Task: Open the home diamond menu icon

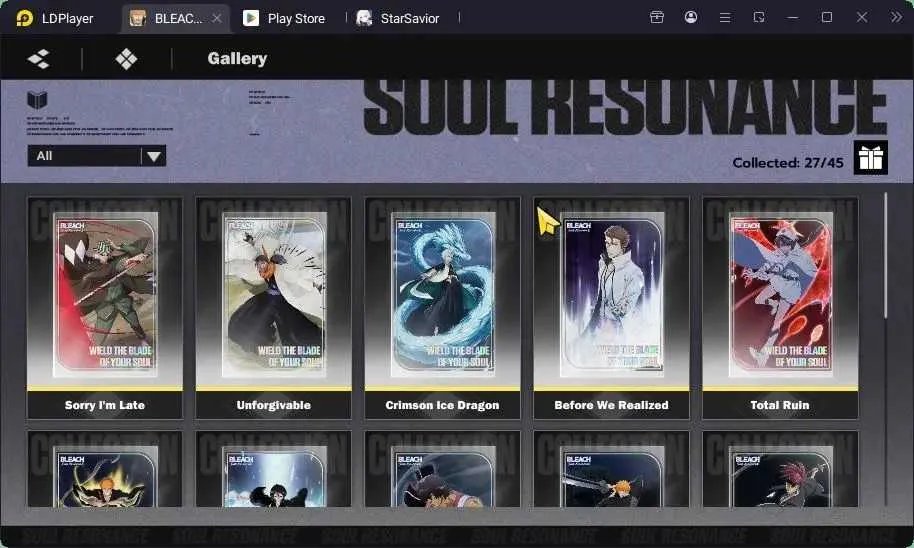Action: pyautogui.click(x=126, y=59)
